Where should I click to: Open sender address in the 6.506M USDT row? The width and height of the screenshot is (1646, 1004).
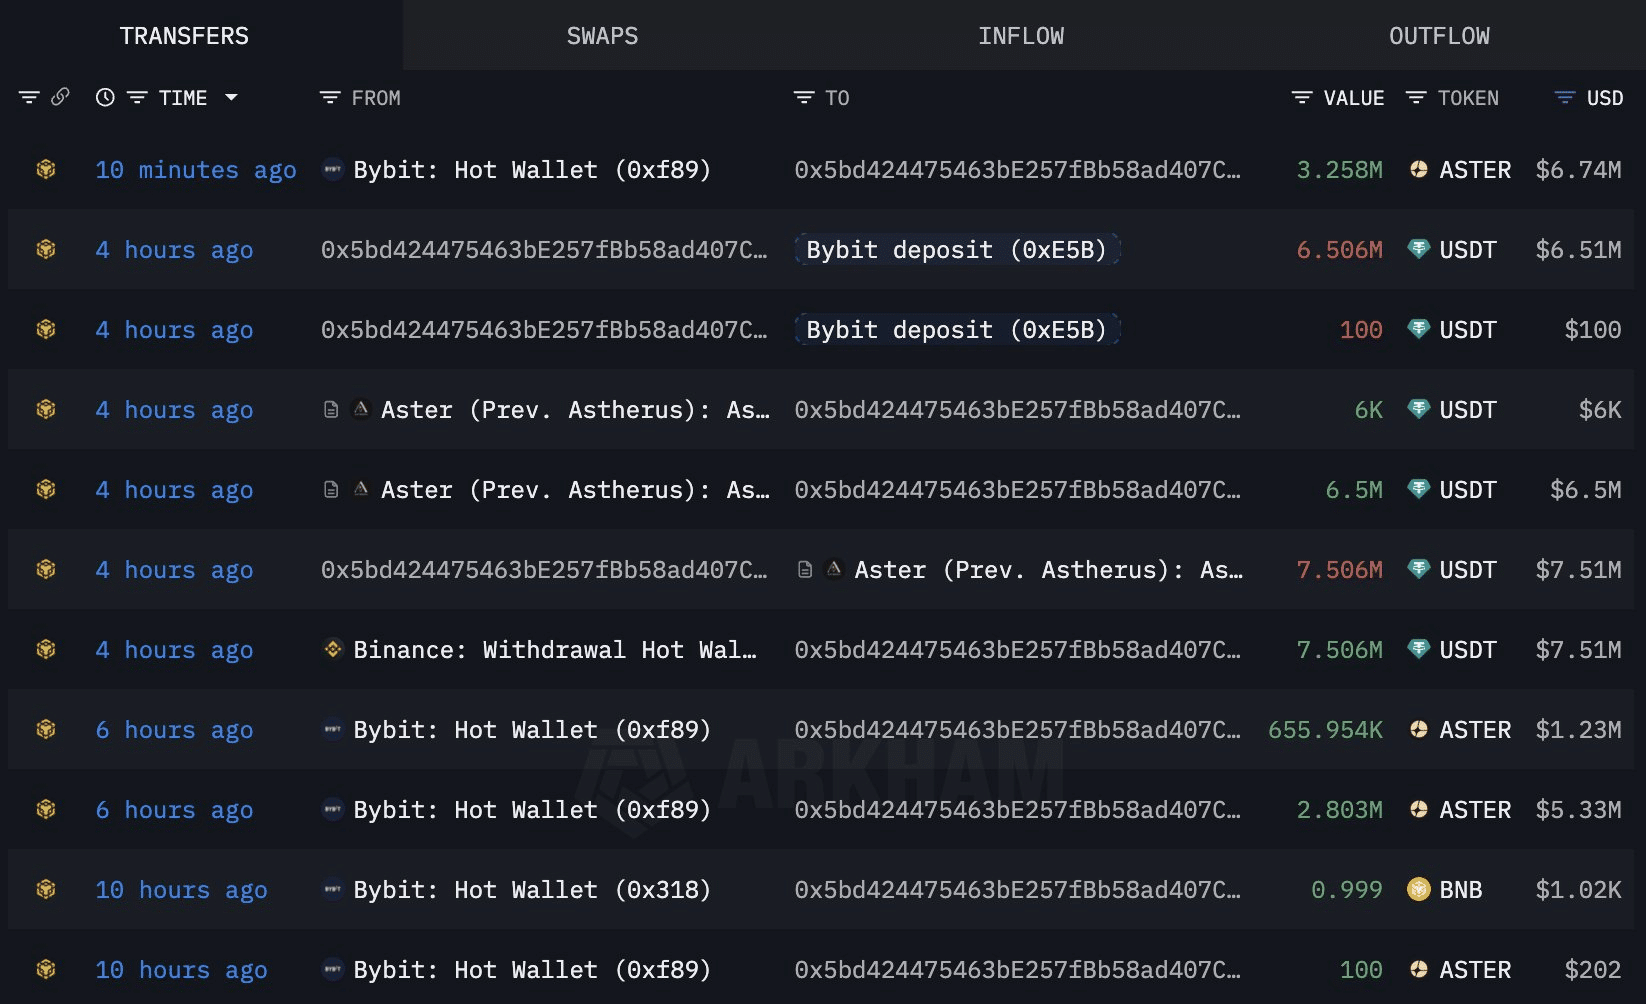click(544, 250)
